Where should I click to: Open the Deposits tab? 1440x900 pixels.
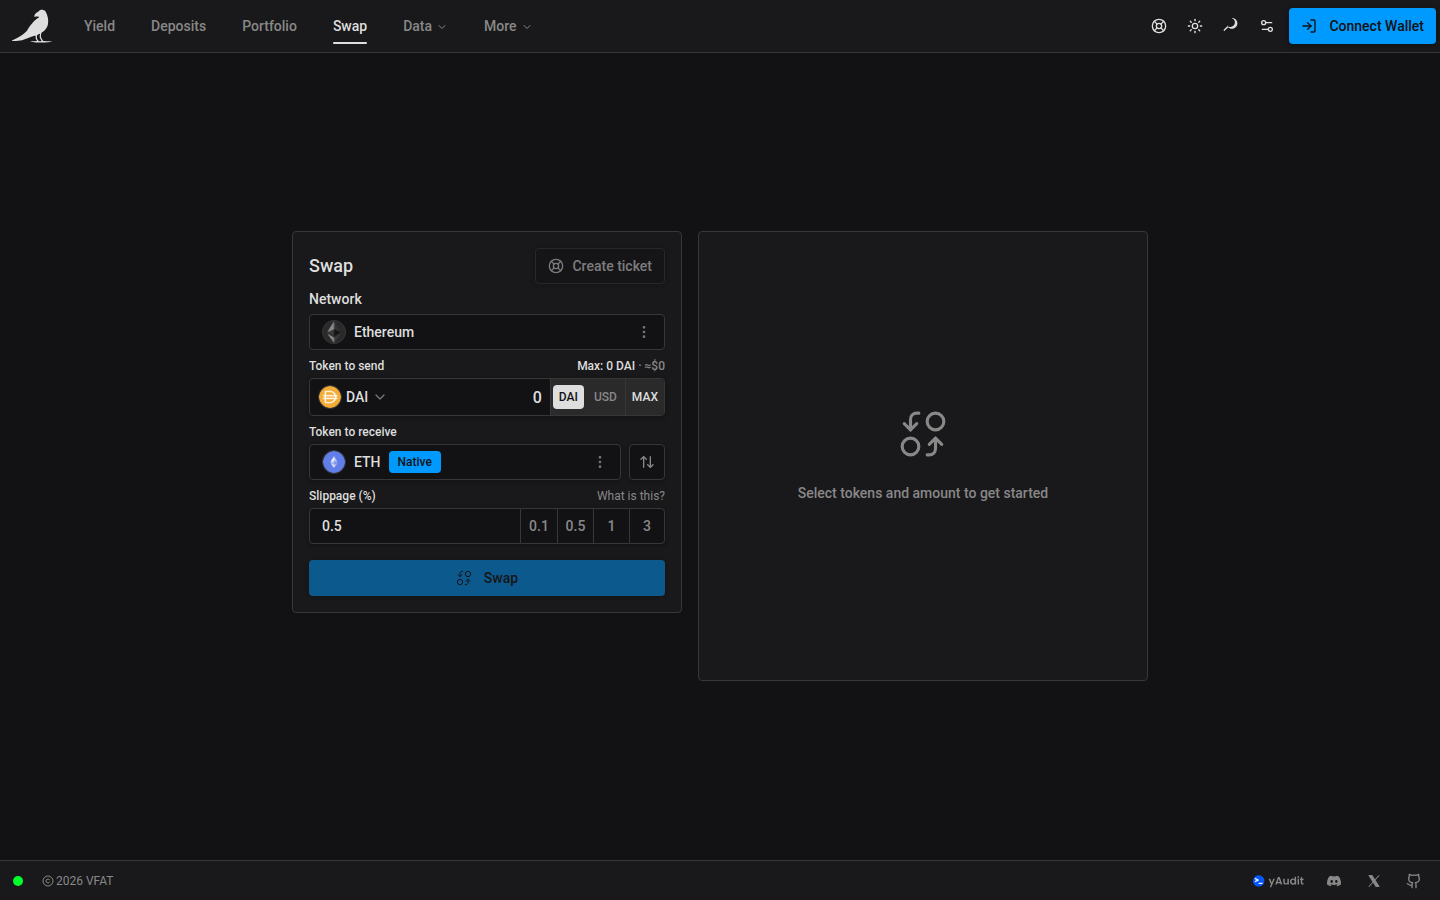point(178,26)
